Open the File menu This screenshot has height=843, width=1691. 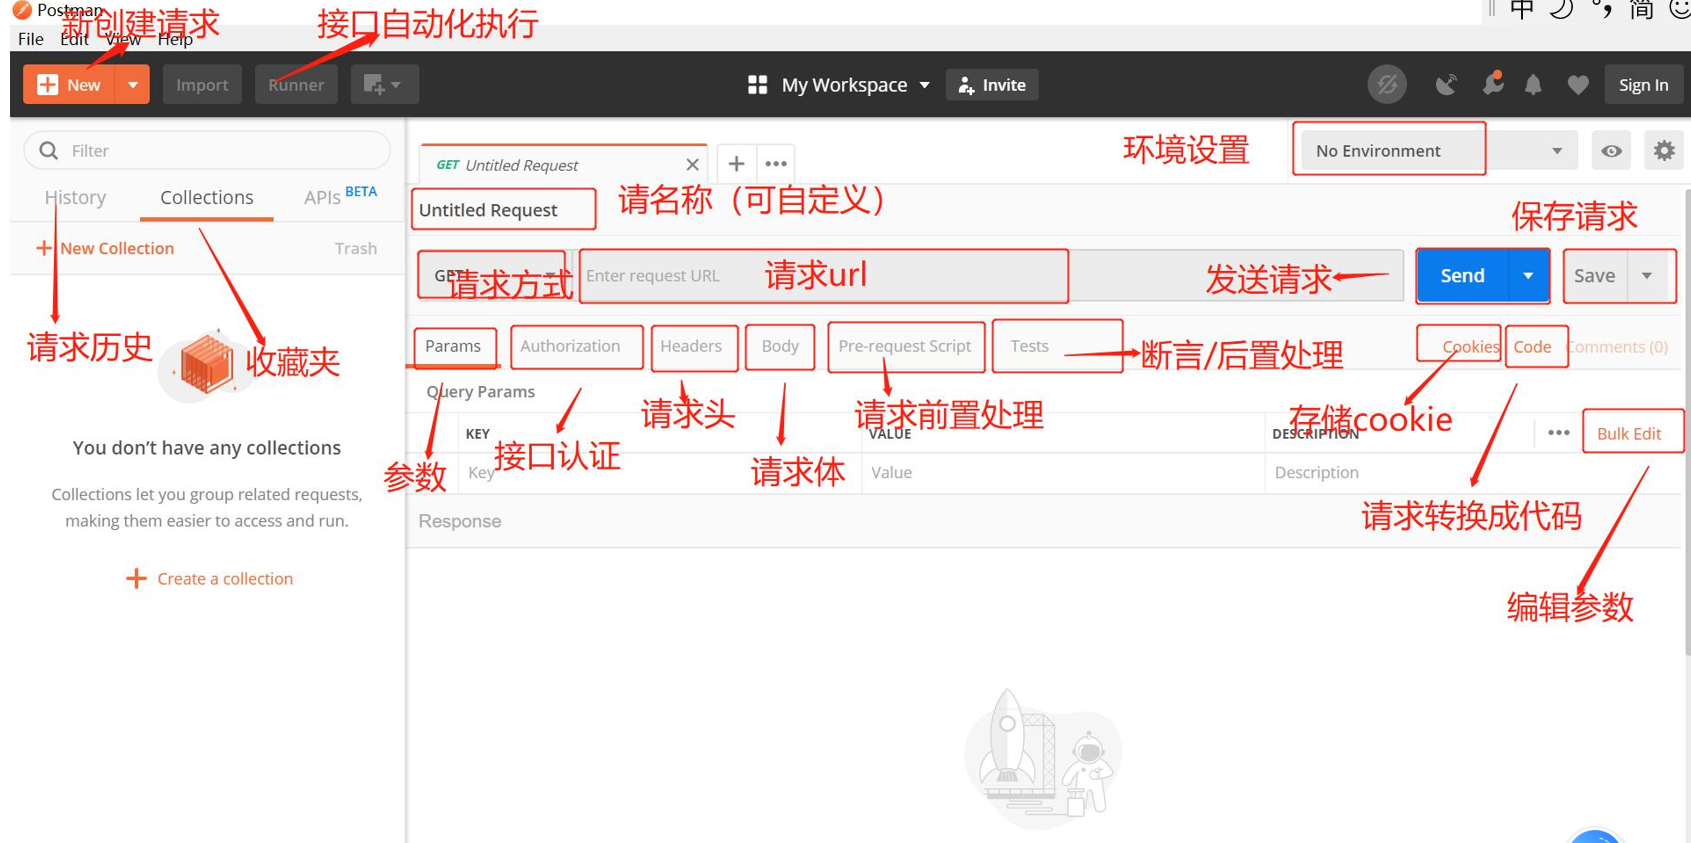click(31, 39)
